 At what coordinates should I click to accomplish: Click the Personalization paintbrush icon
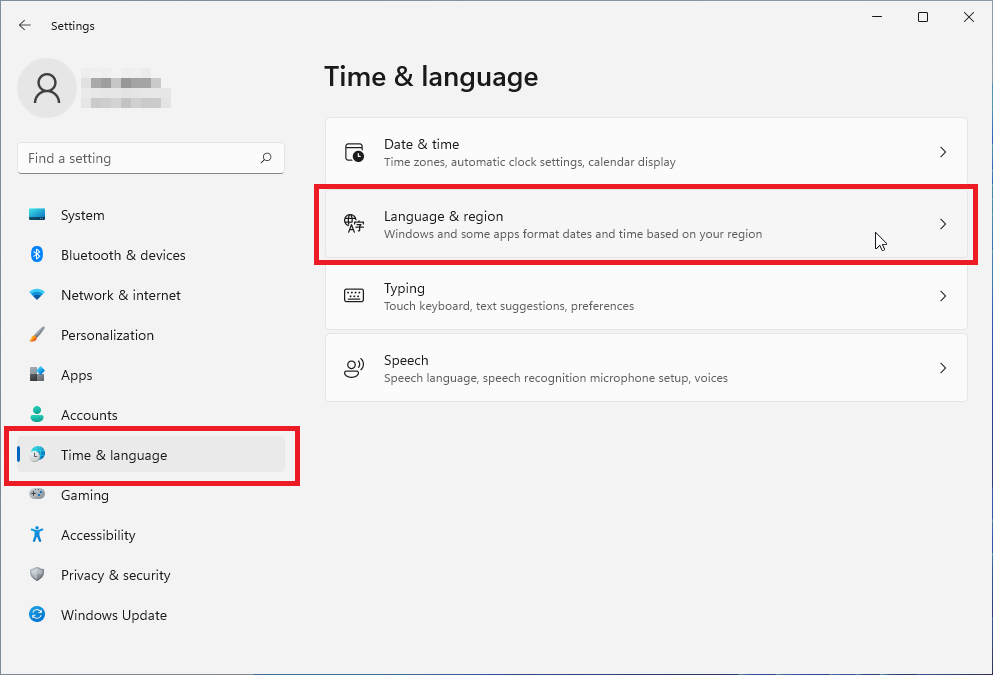point(37,334)
